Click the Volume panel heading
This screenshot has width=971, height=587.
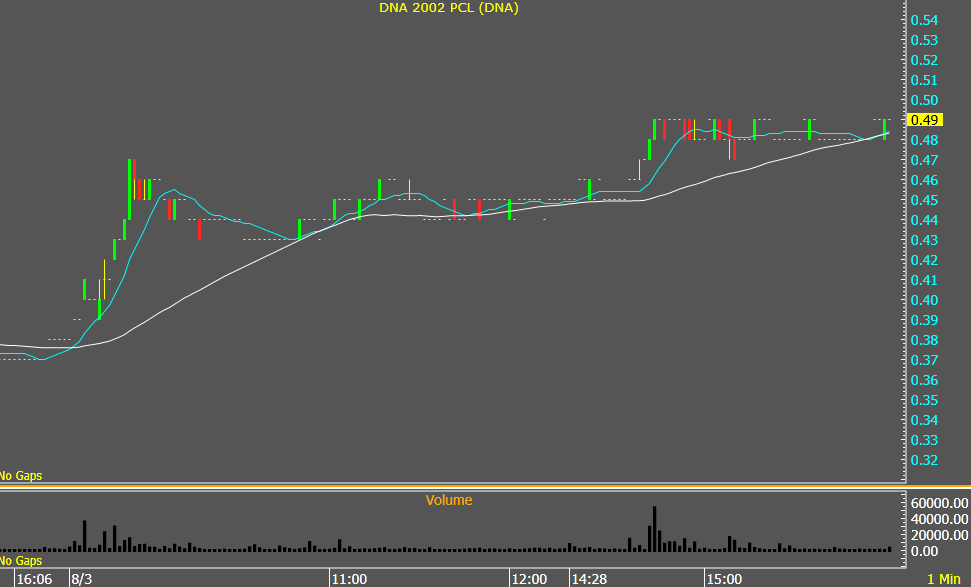coord(449,500)
